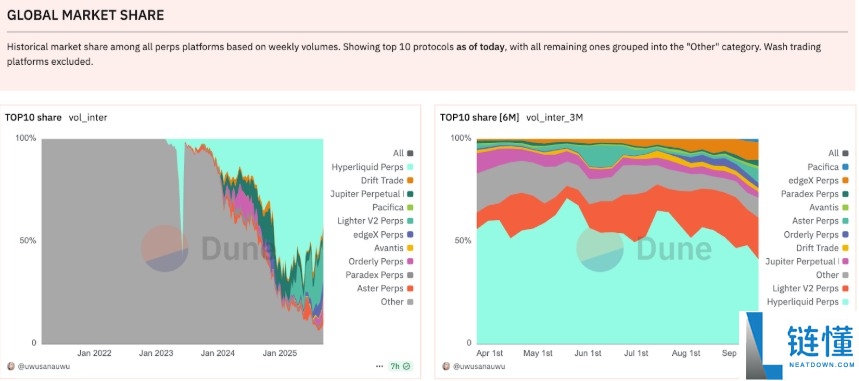Toggle Drift Trade in left chart legend
The width and height of the screenshot is (859, 381).
click(x=387, y=180)
